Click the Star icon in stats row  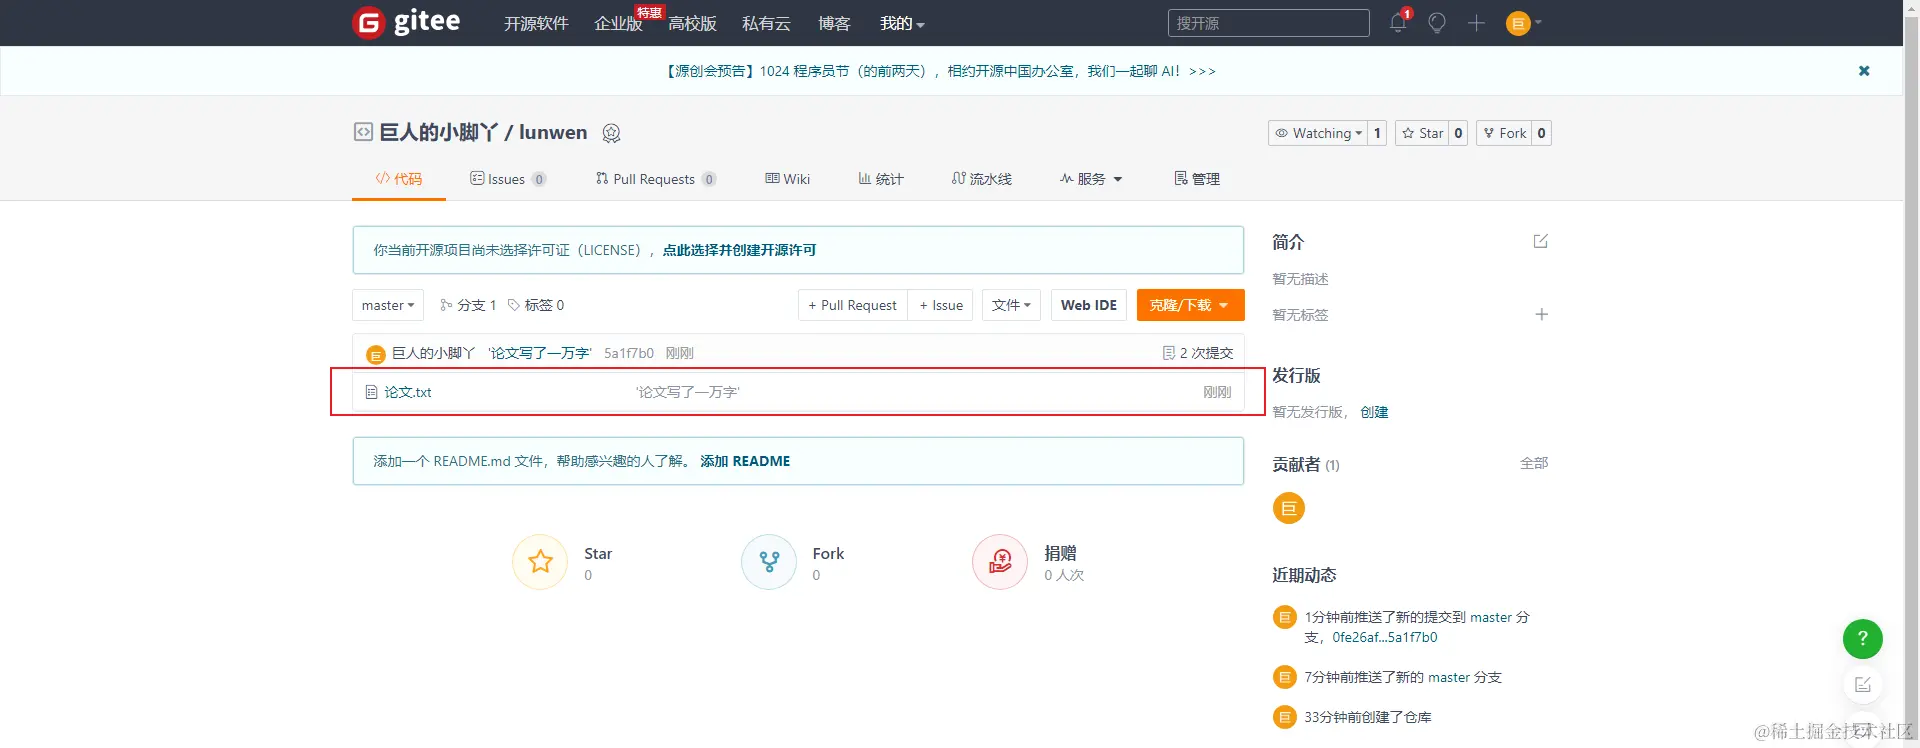pyautogui.click(x=540, y=562)
